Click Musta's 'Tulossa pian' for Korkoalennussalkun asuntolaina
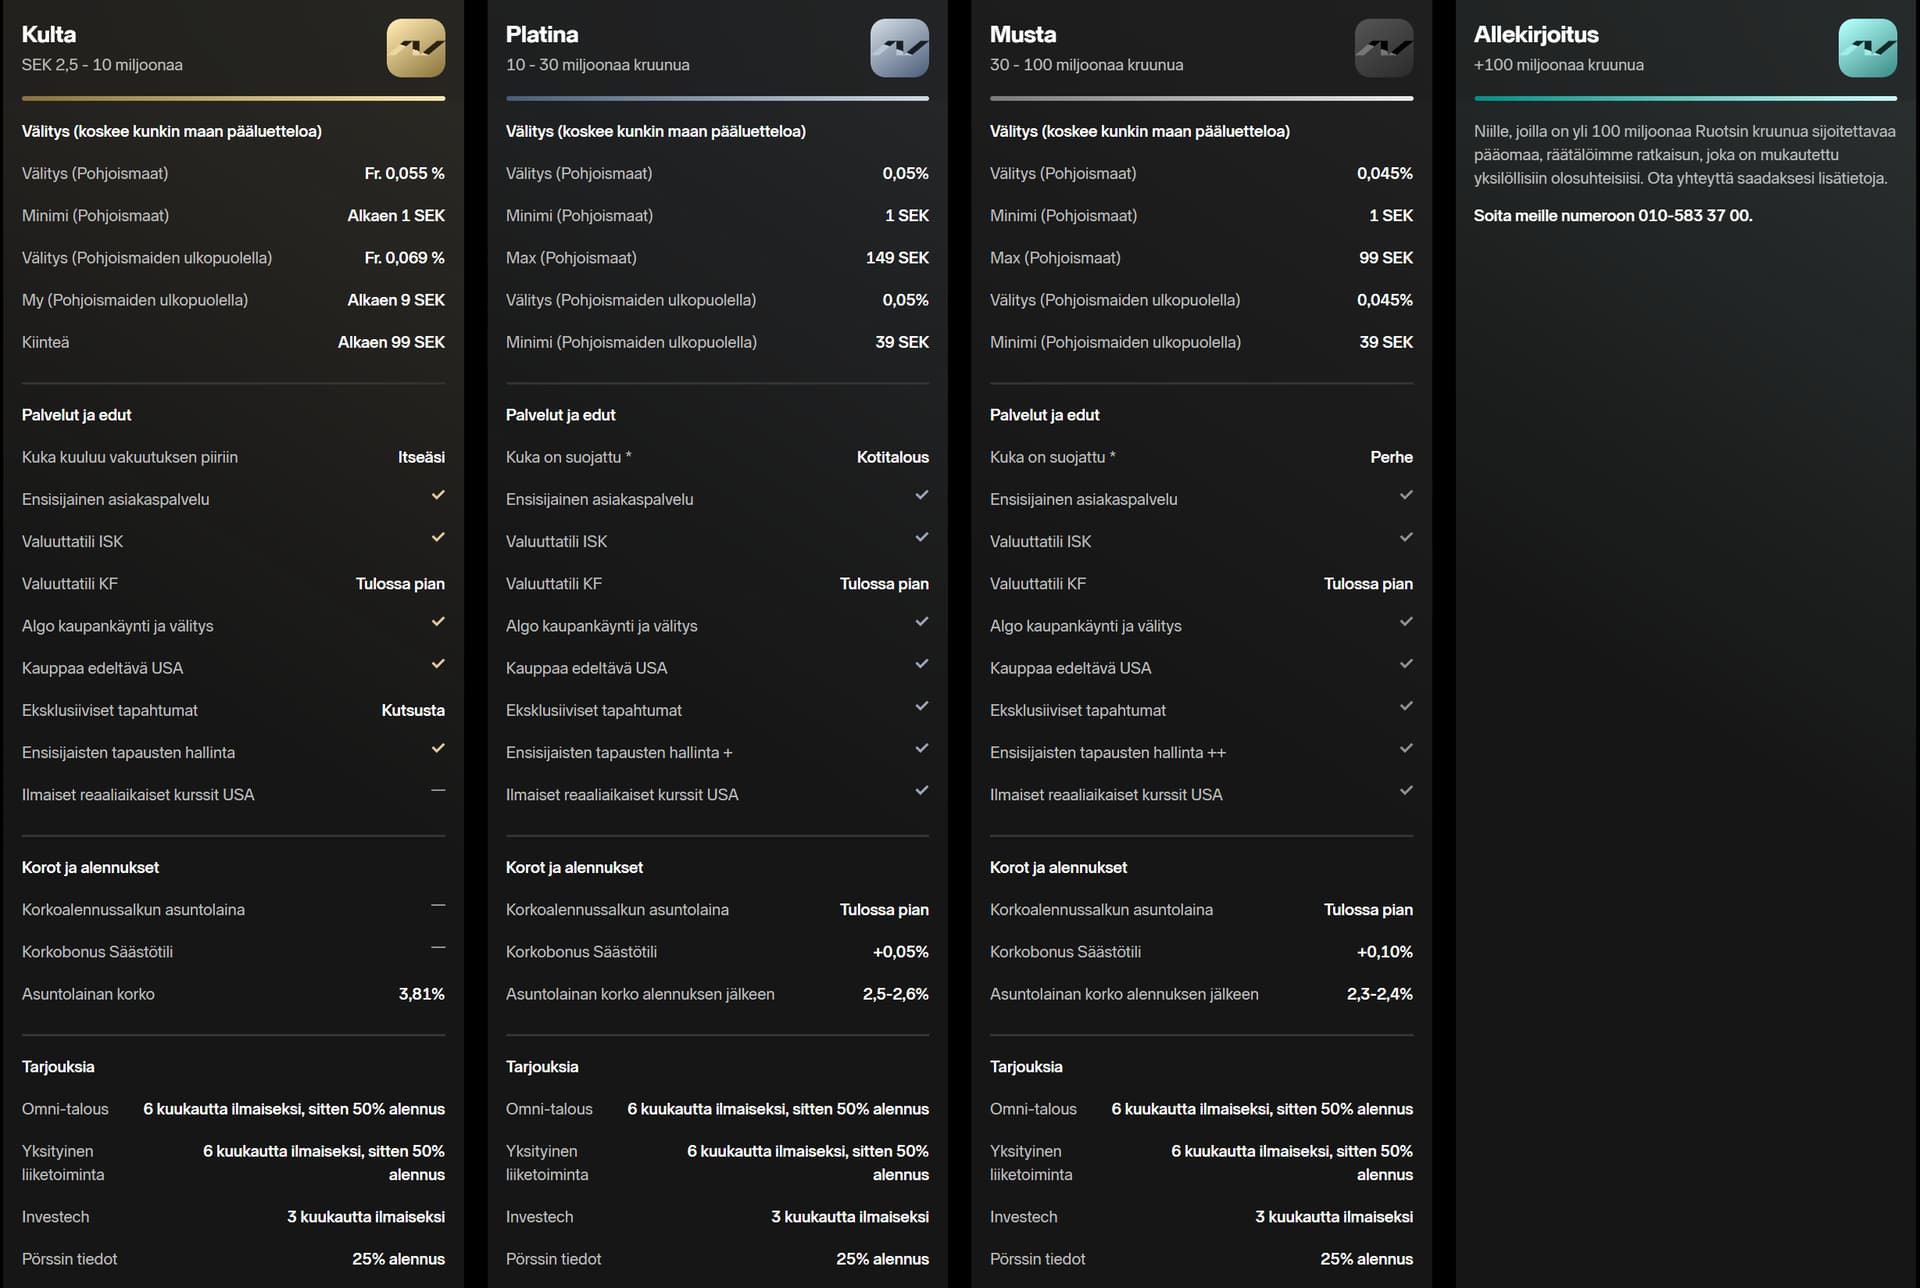This screenshot has height=1288, width=1920. tap(1368, 910)
